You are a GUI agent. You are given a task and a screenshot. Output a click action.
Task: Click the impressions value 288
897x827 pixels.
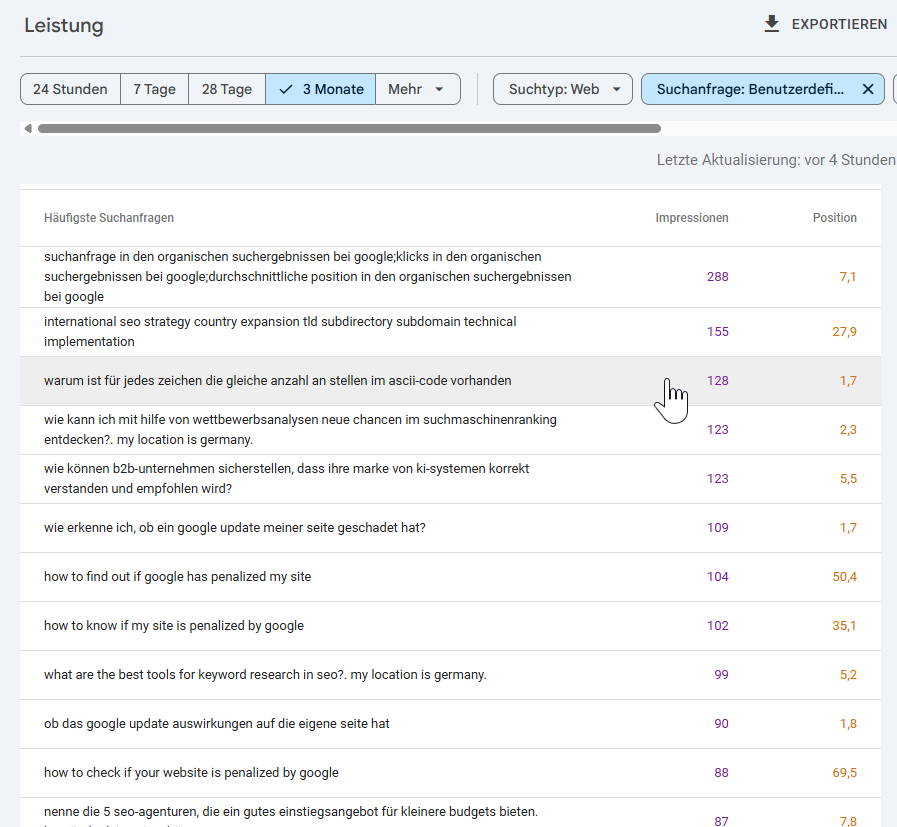(717, 277)
